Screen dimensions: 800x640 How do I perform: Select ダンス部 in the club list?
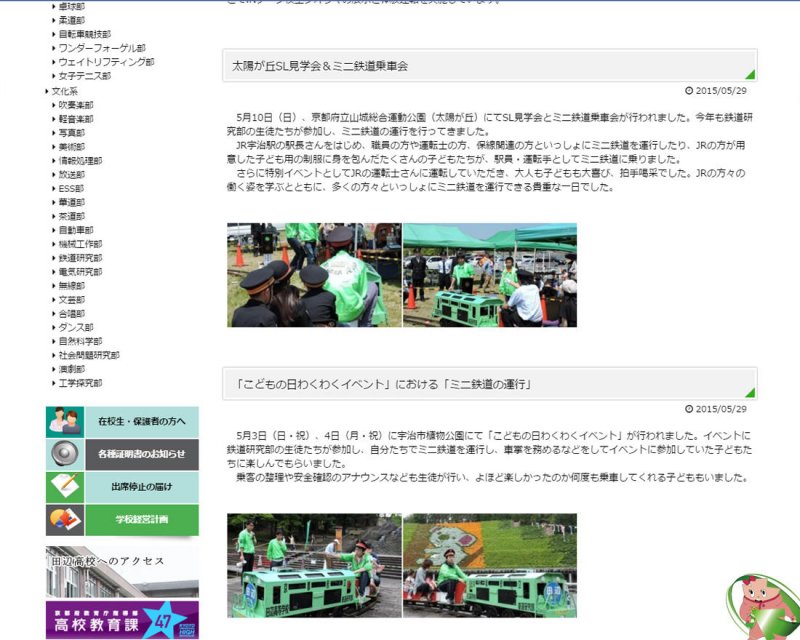[x=75, y=327]
